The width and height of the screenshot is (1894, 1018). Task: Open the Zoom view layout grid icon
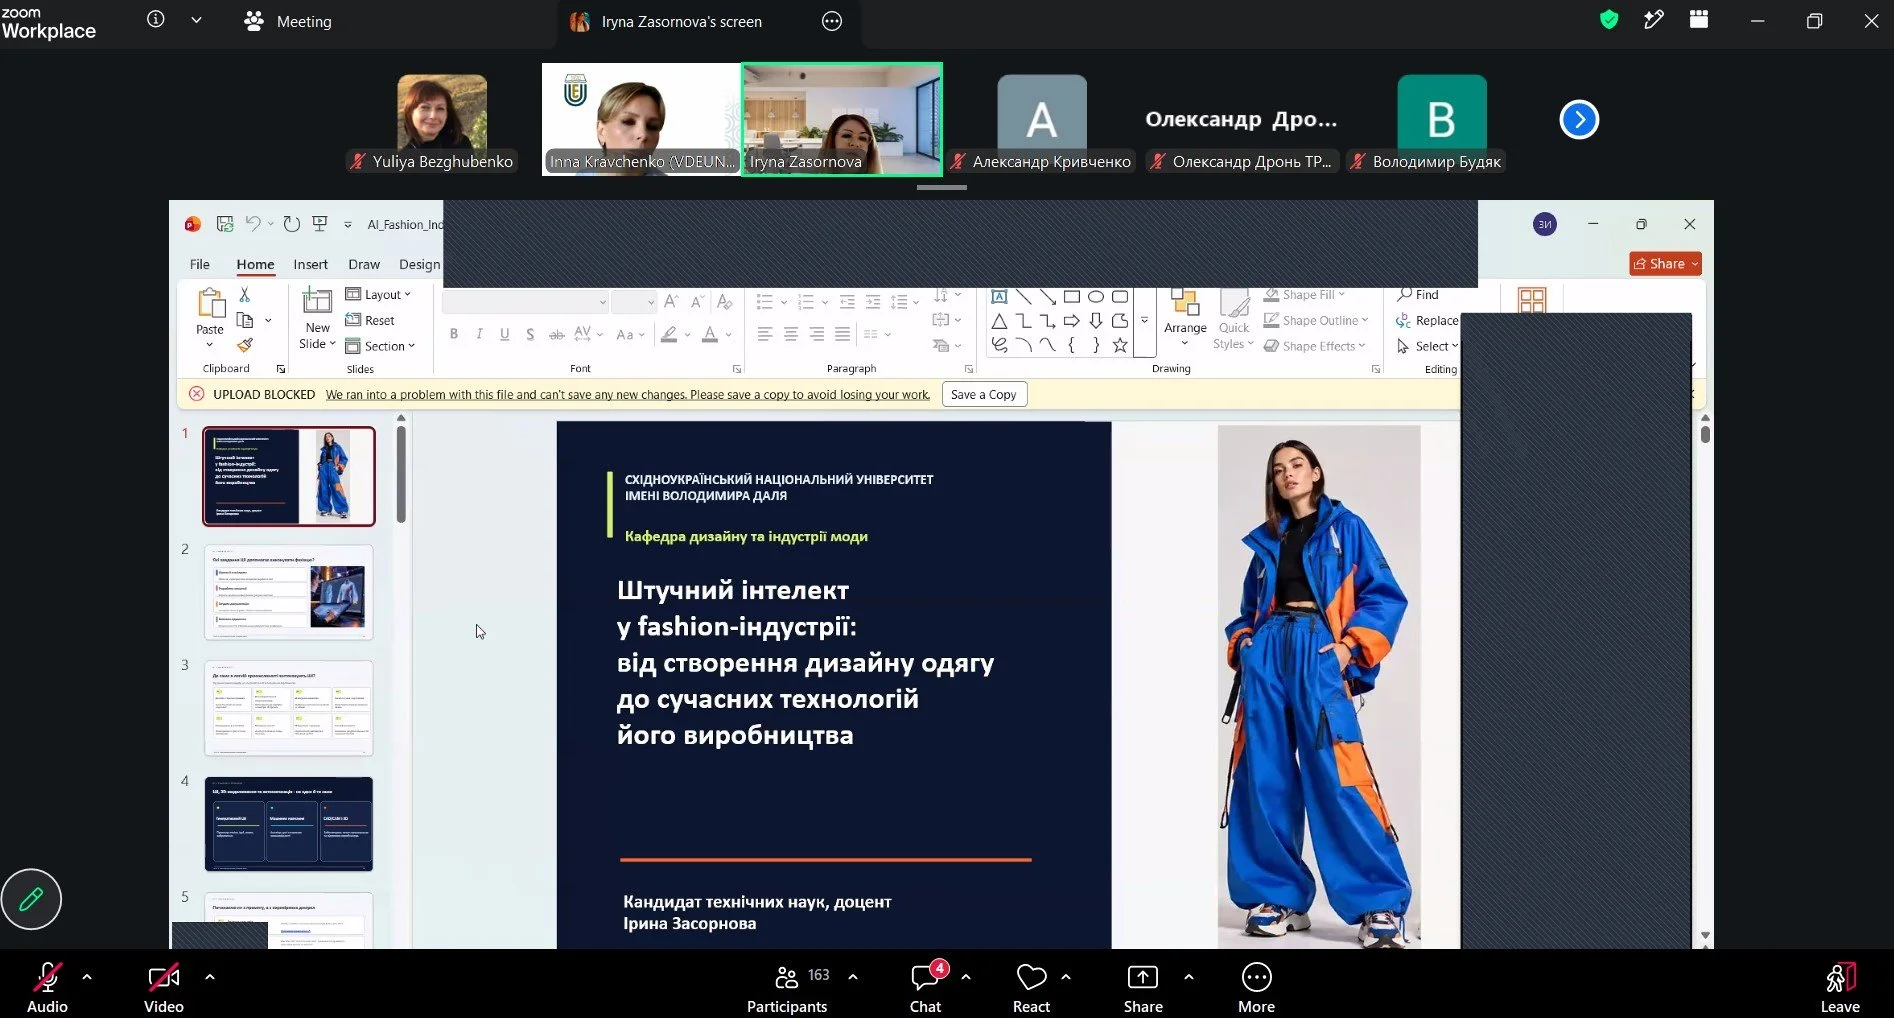(1699, 20)
